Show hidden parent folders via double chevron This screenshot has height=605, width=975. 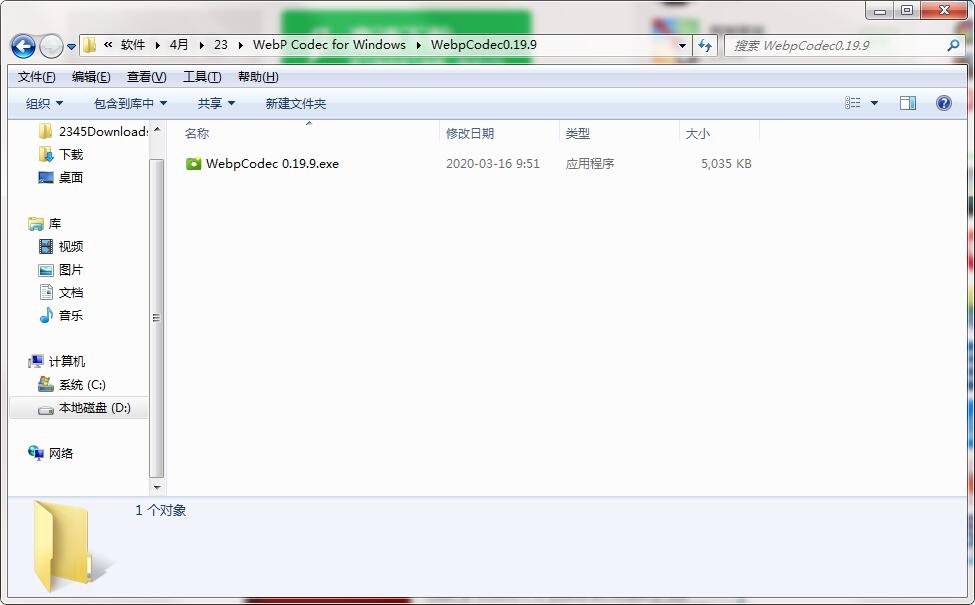(108, 45)
